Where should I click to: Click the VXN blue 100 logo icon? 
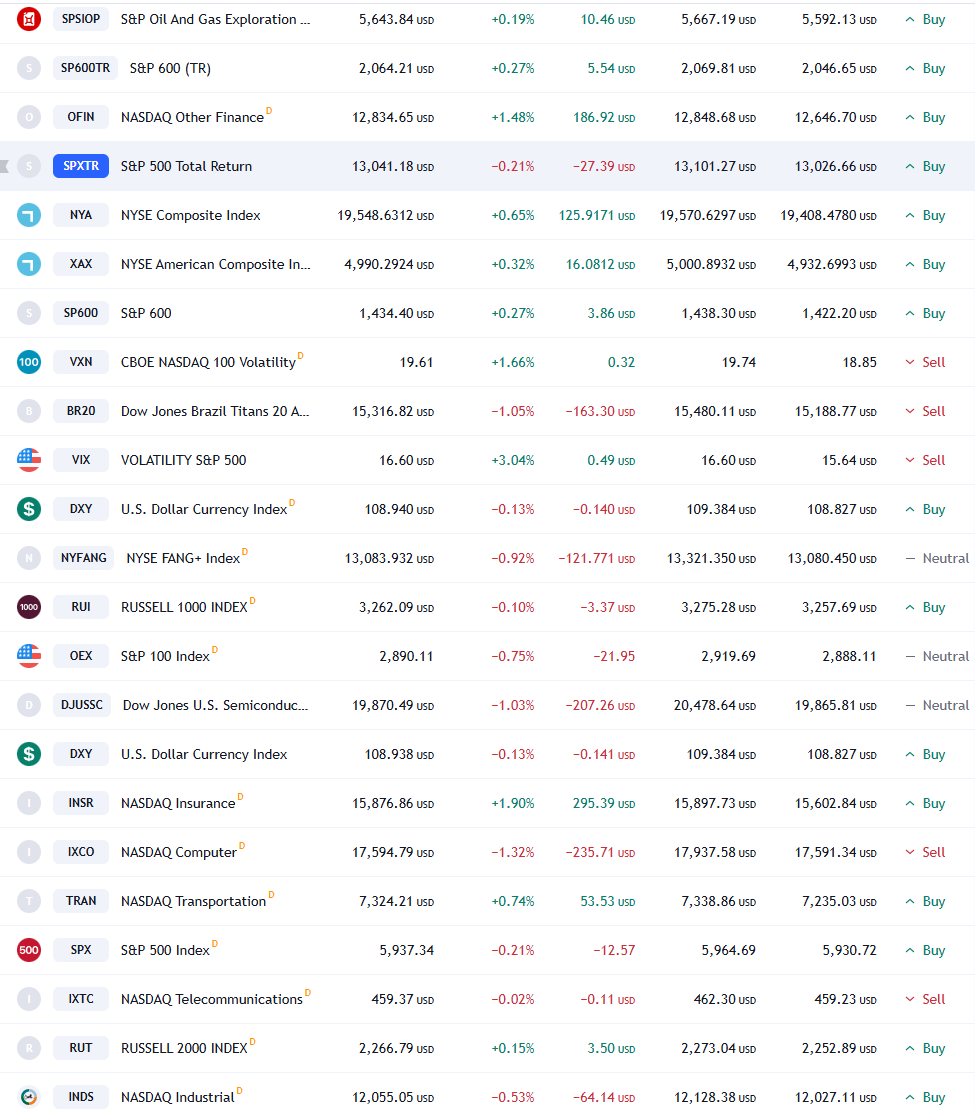pyautogui.click(x=29, y=362)
